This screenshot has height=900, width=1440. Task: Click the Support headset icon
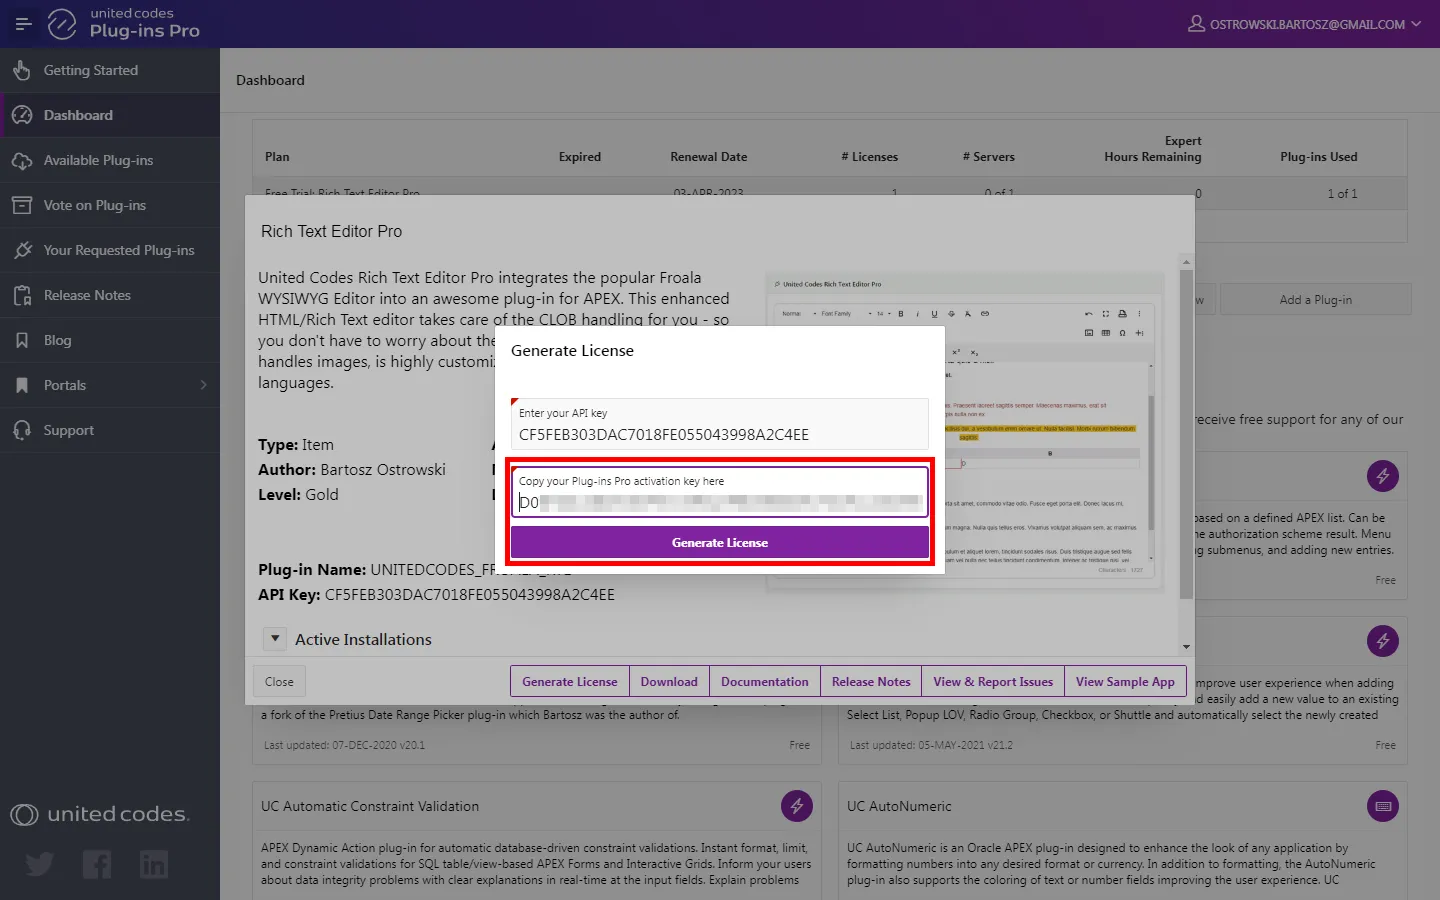pyautogui.click(x=22, y=430)
